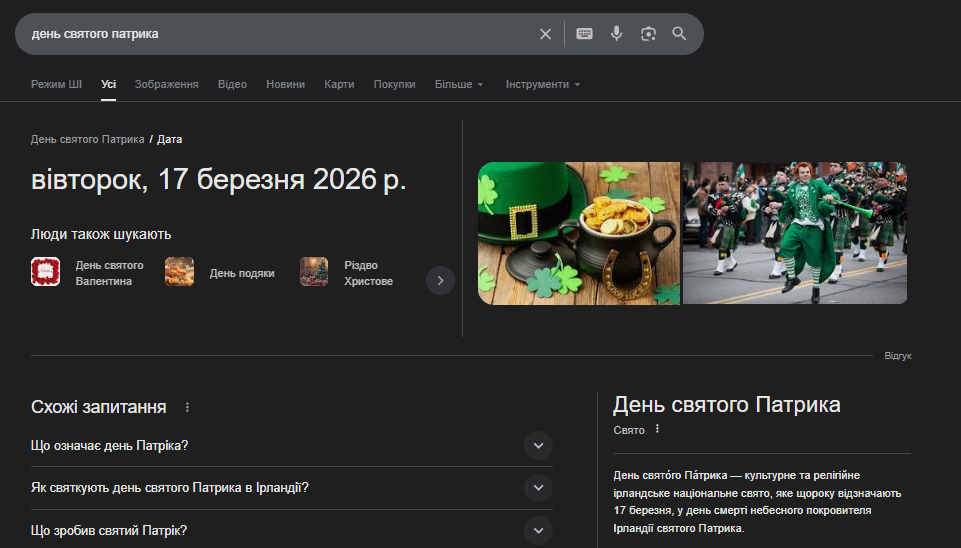The width and height of the screenshot is (961, 548).
Task: Open the three-dot menu beside Схожі запитання
Action: (x=187, y=407)
